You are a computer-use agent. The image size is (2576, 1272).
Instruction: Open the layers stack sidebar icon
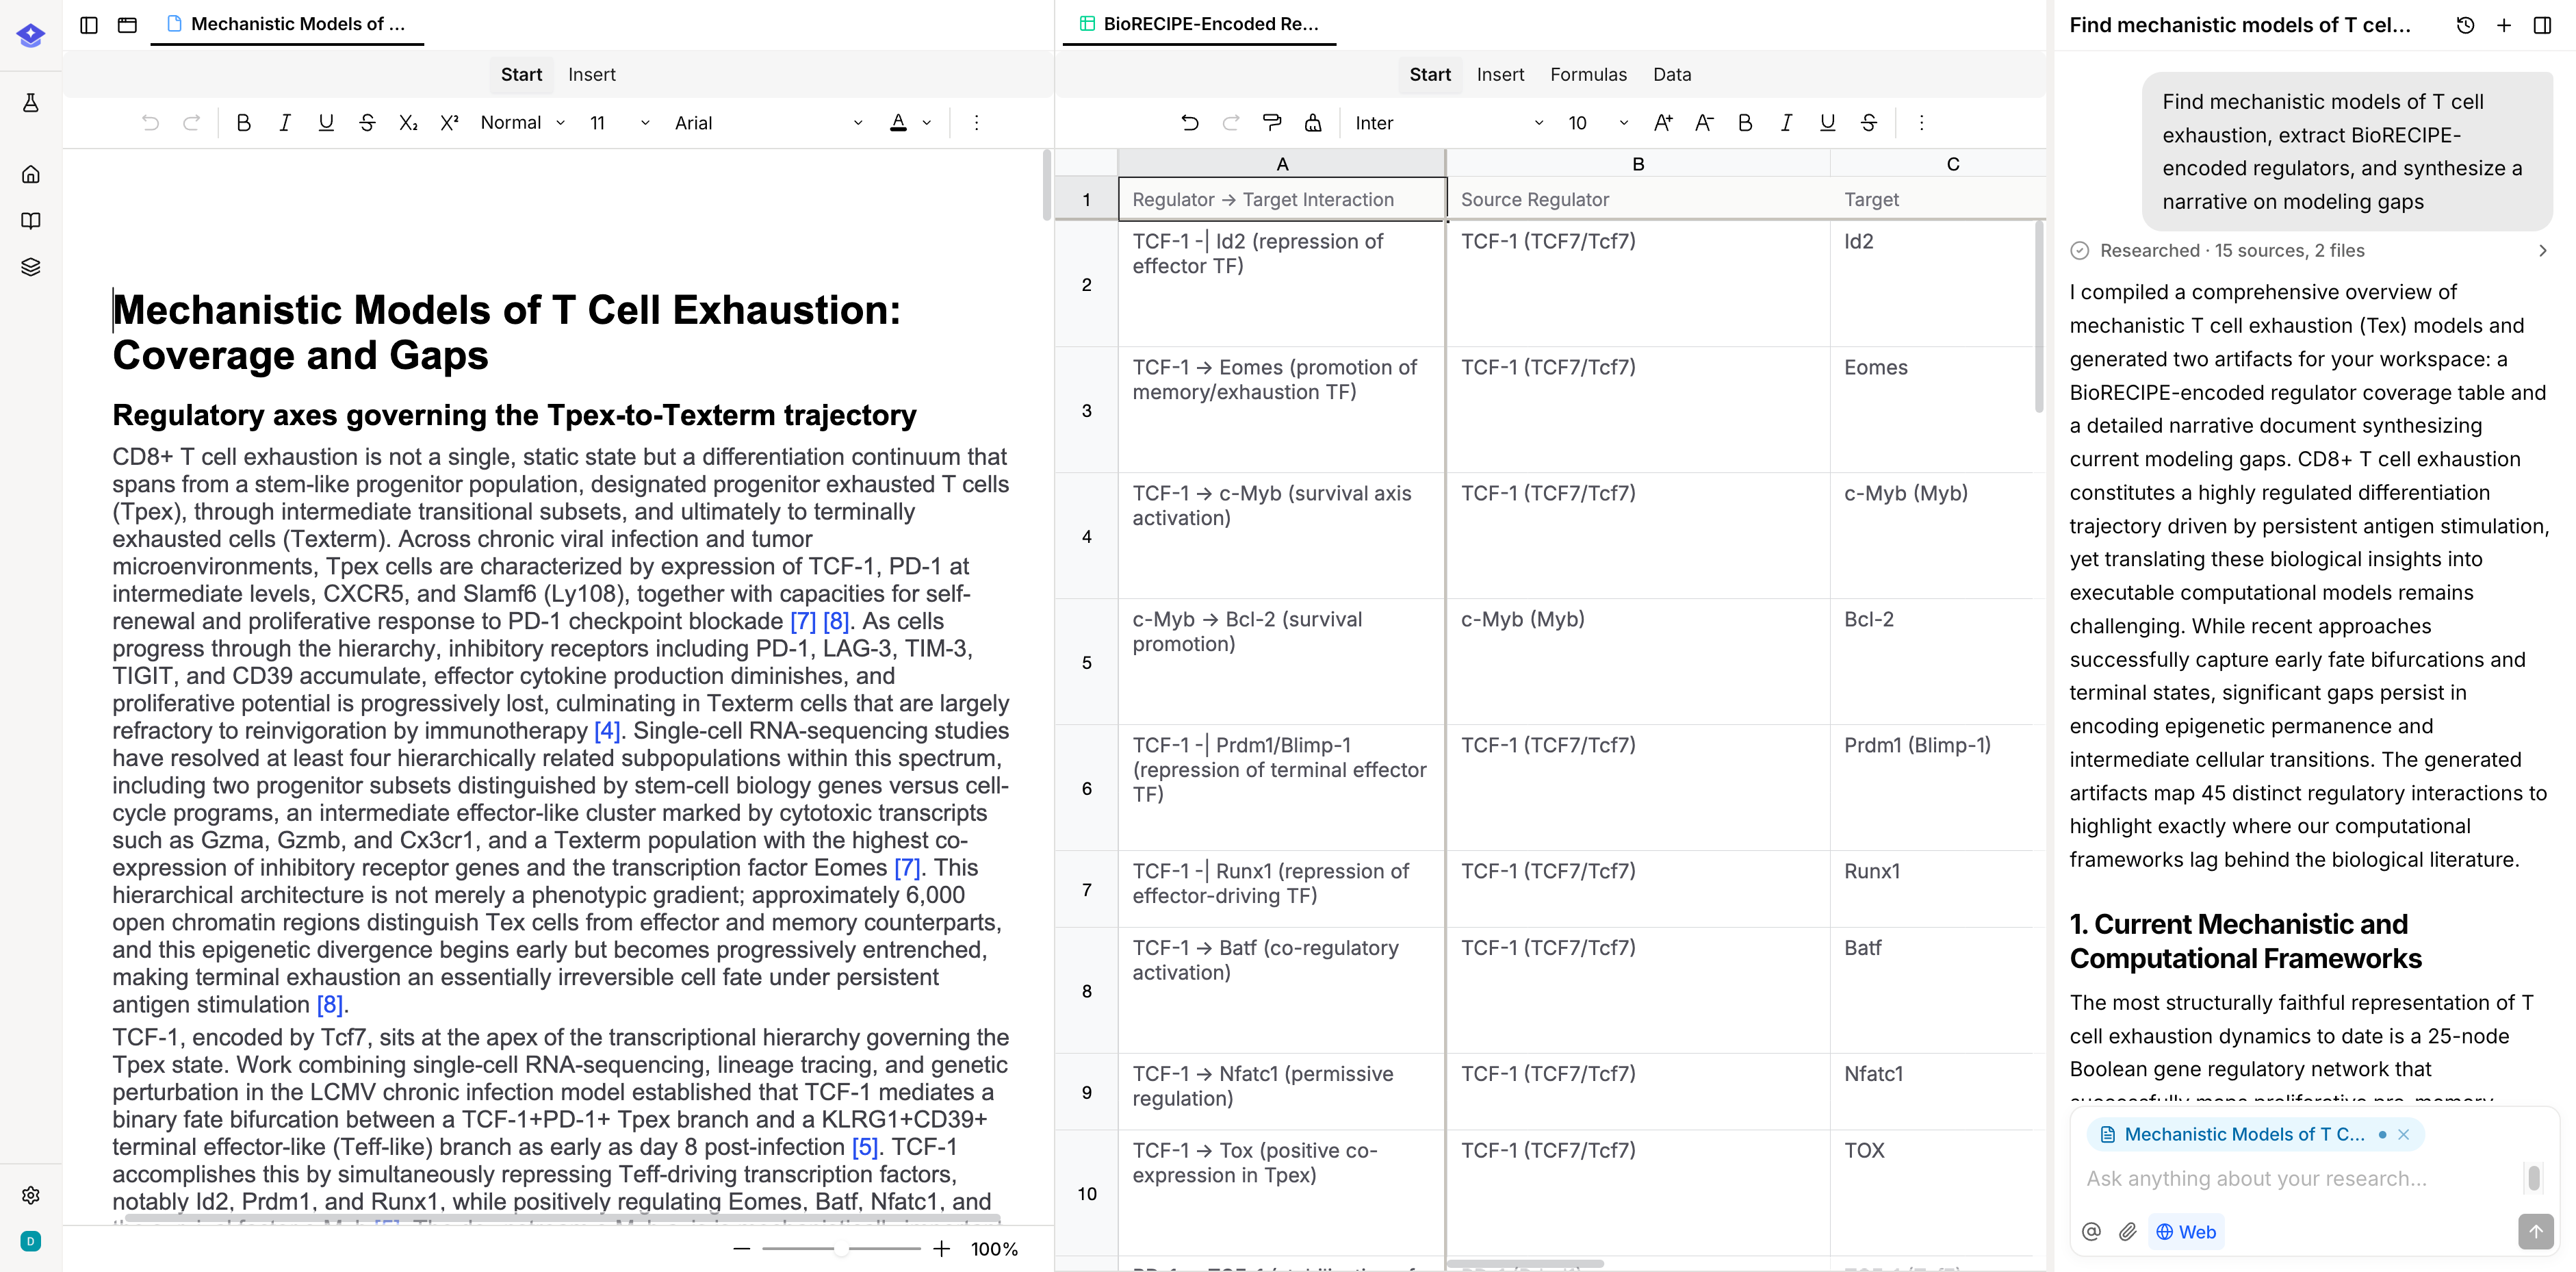coord(31,267)
